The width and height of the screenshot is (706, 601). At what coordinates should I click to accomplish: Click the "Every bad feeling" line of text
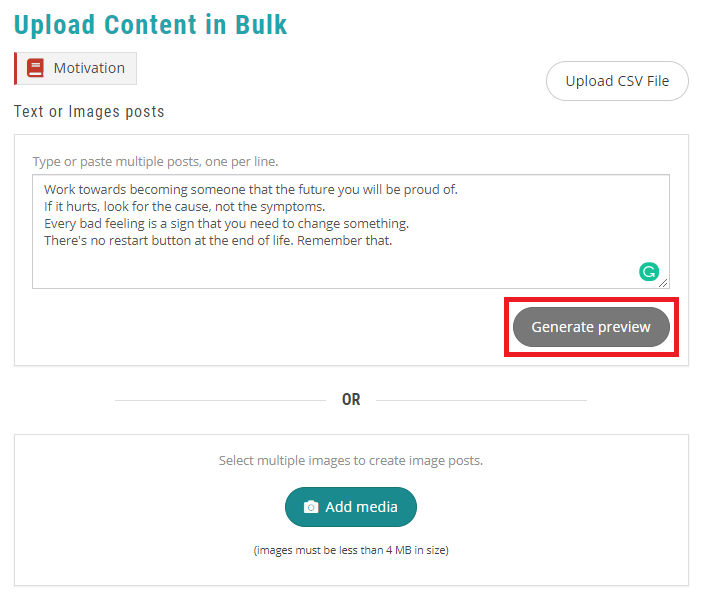(x=226, y=223)
